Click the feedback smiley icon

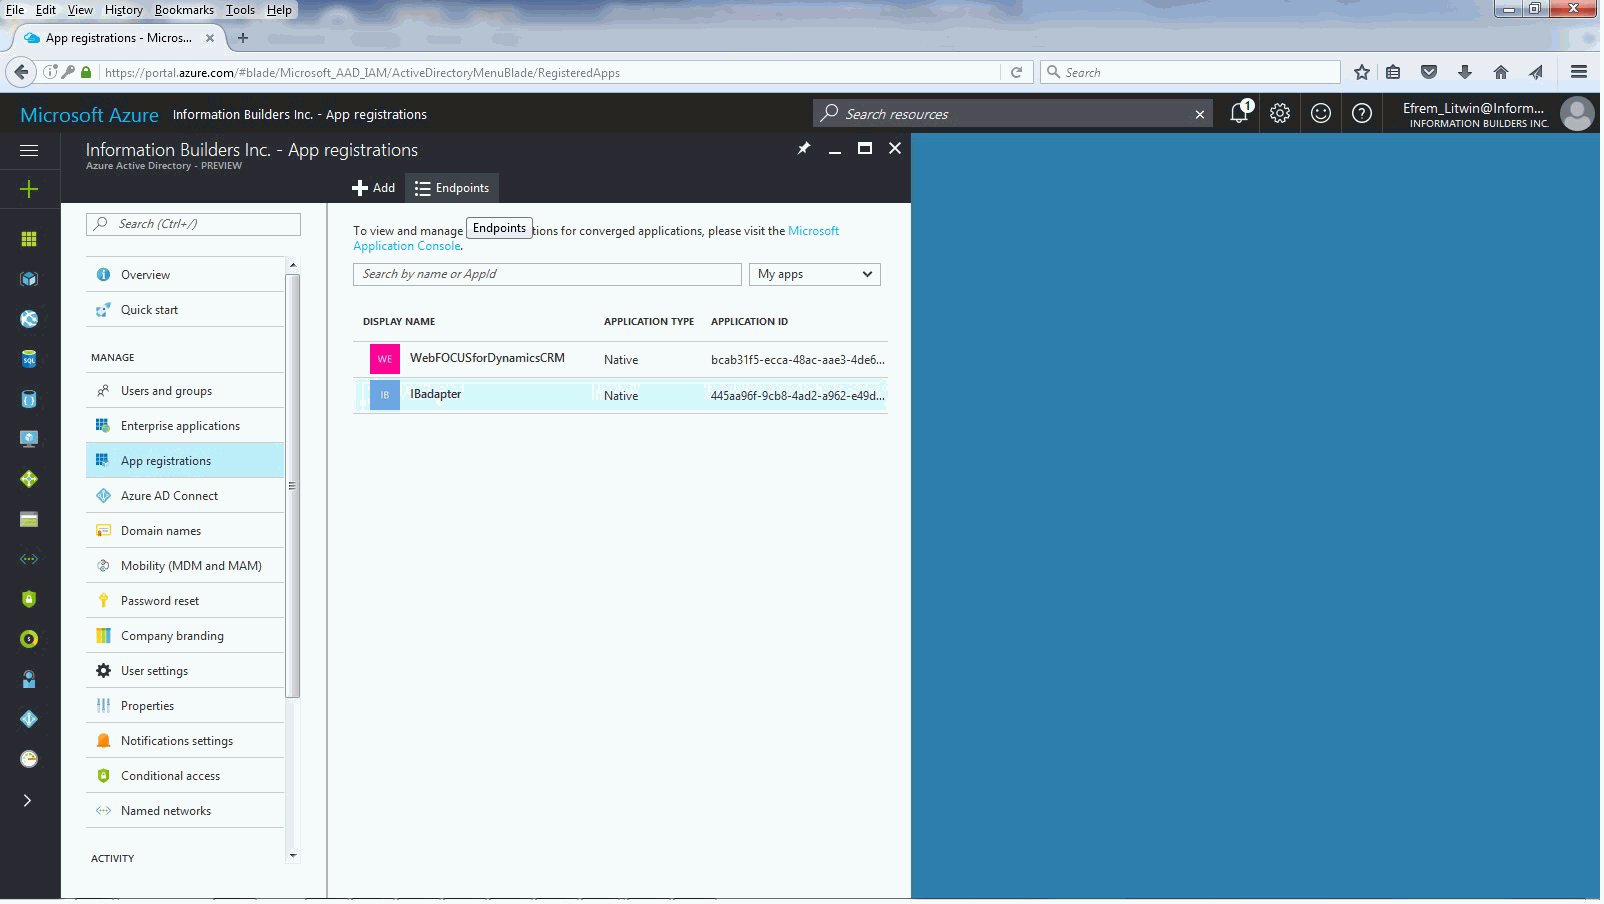coord(1321,113)
